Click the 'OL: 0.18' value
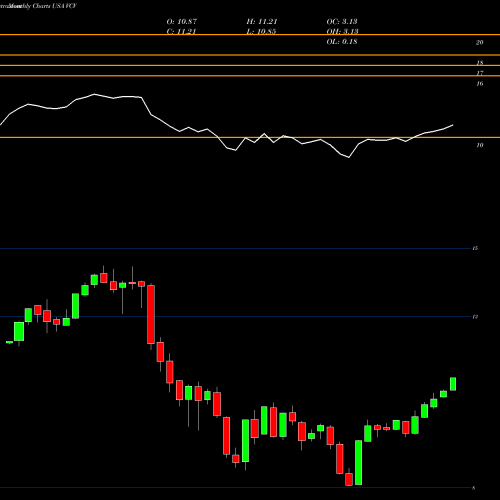Image resolution: width=500 pixels, height=500 pixels. [342, 42]
